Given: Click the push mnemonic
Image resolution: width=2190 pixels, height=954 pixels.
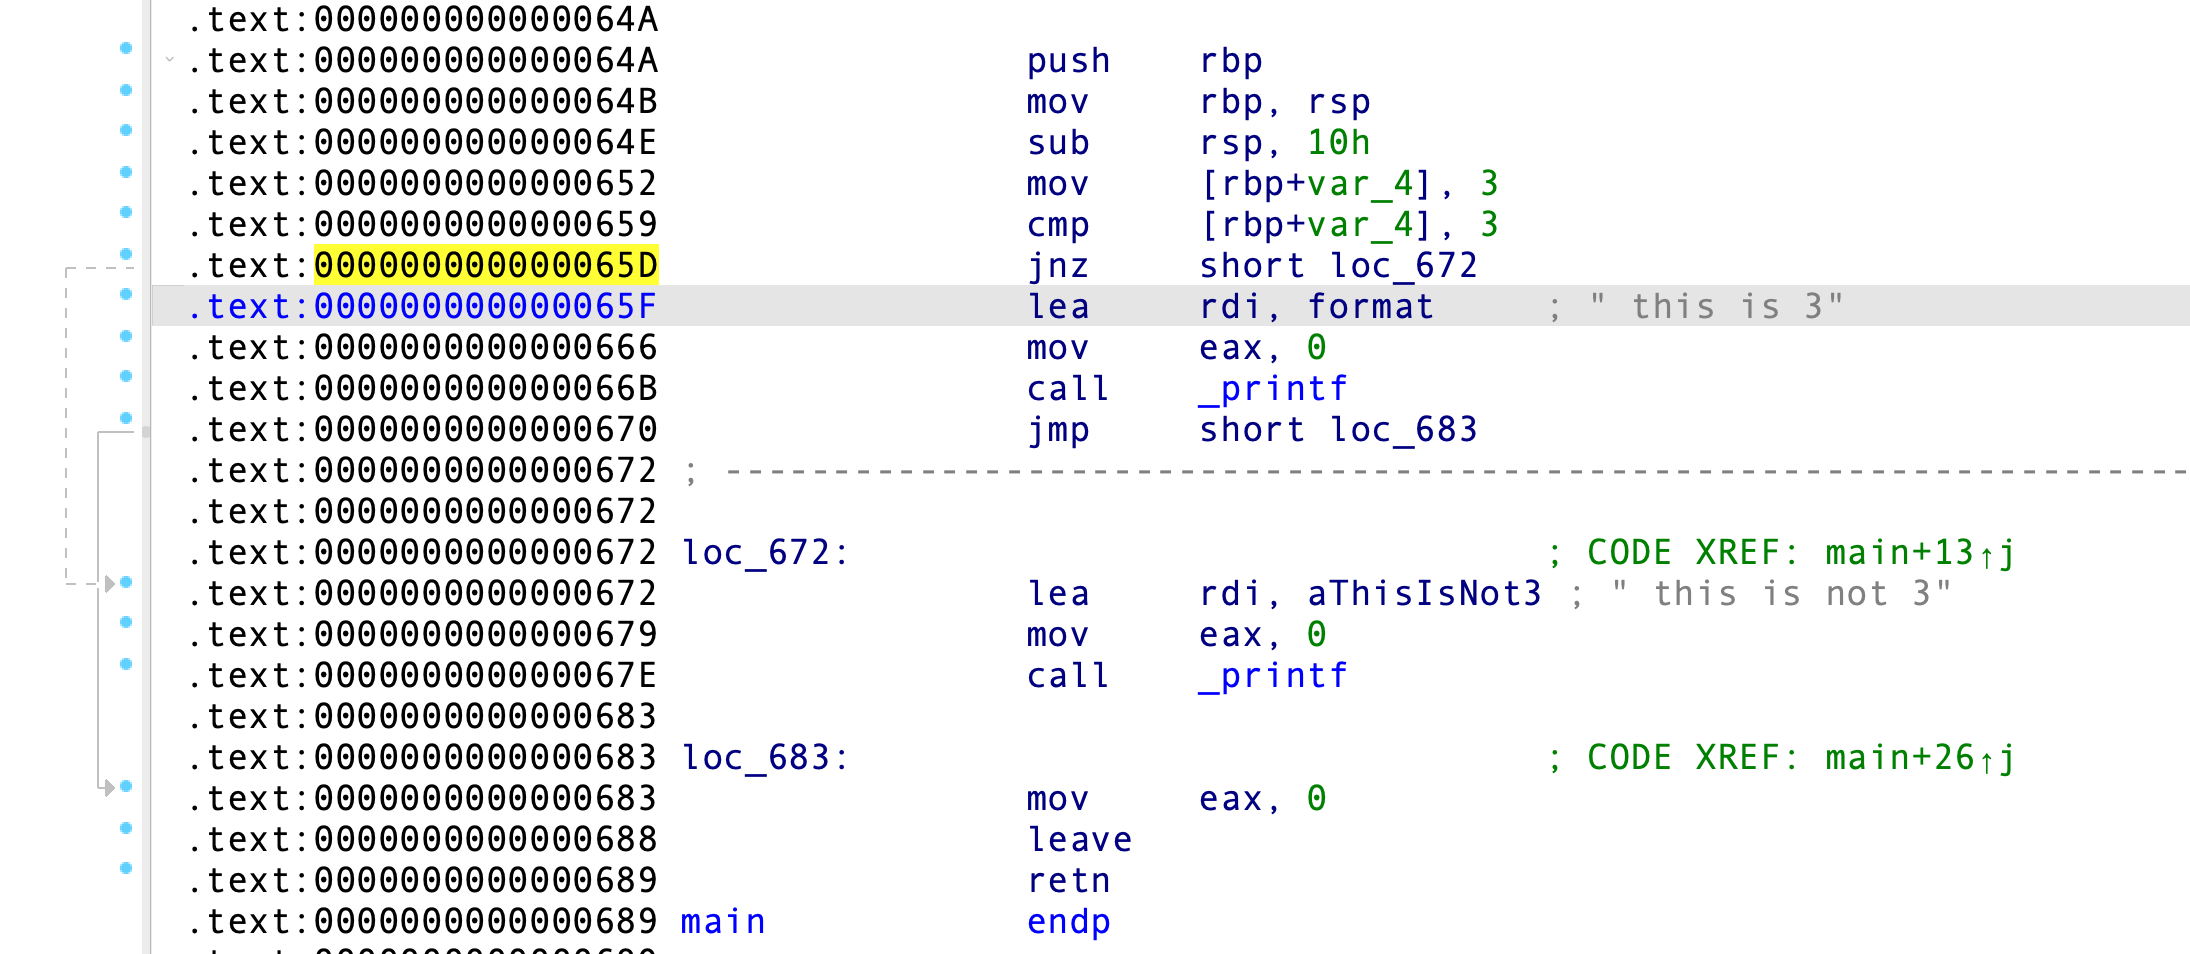Looking at the screenshot, I should tap(1069, 61).
